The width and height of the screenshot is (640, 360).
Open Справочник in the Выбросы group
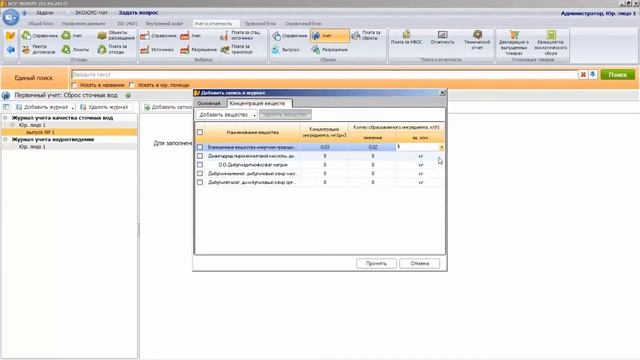[x=158, y=36]
